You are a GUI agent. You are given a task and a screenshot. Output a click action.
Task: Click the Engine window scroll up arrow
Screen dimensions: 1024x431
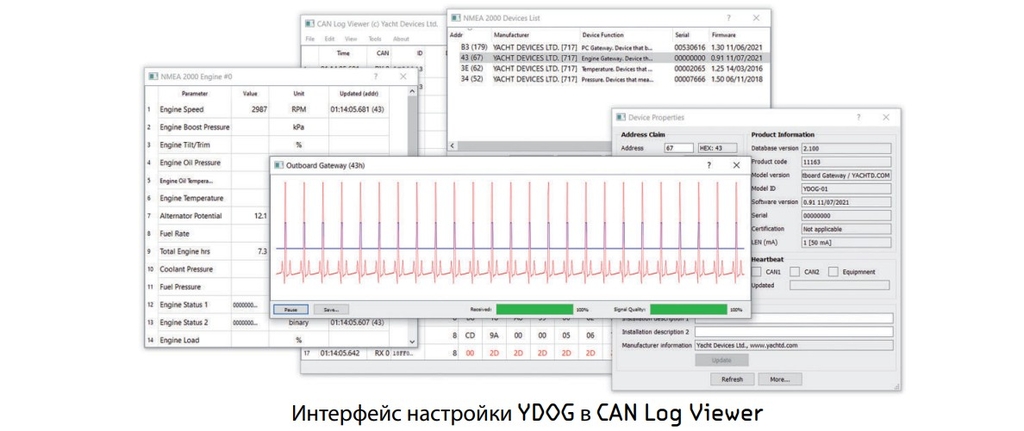412,92
